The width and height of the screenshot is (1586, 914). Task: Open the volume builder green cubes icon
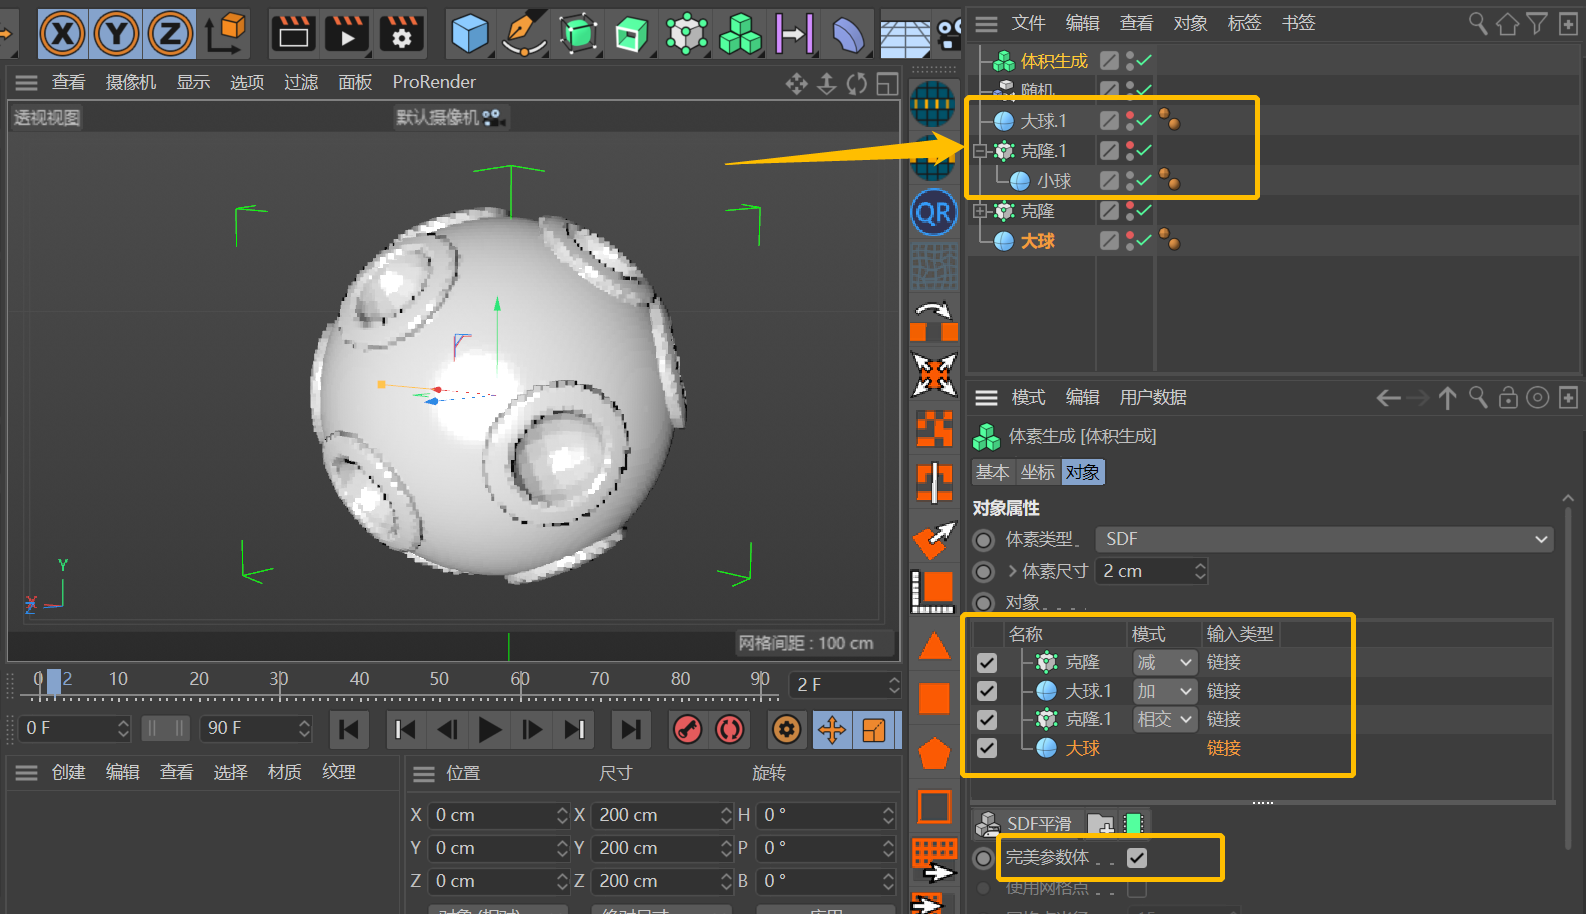coord(741,34)
